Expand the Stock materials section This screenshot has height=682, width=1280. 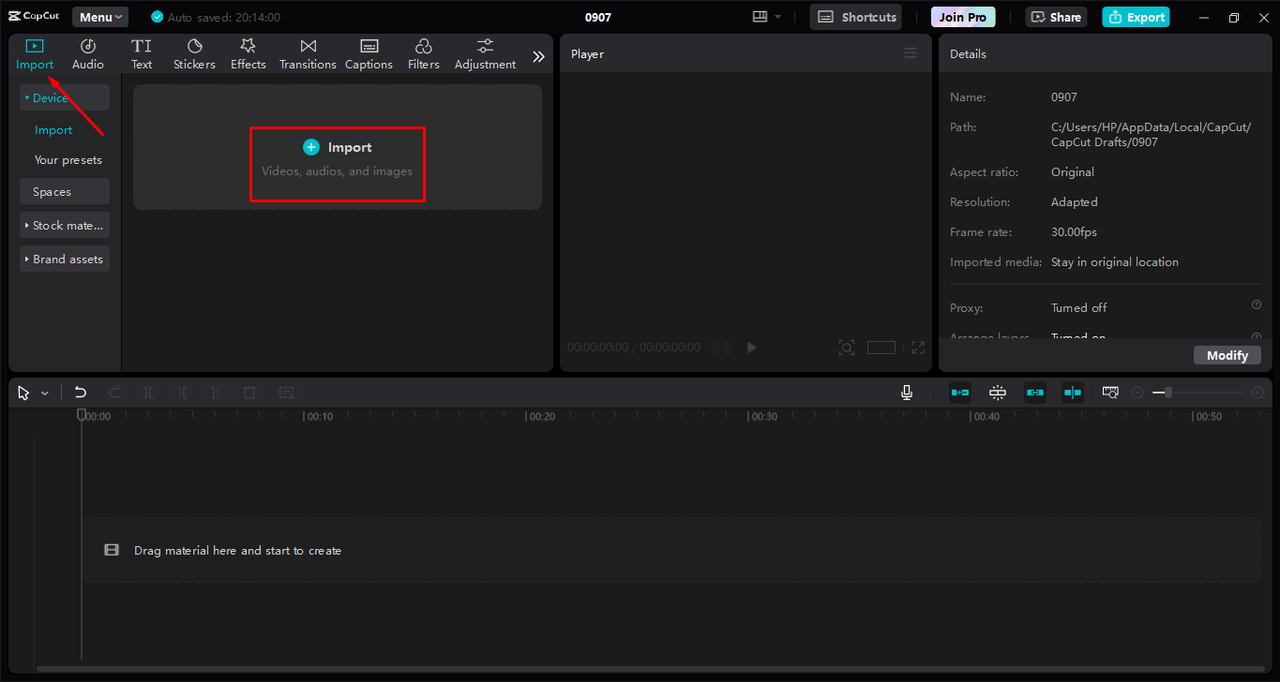65,225
